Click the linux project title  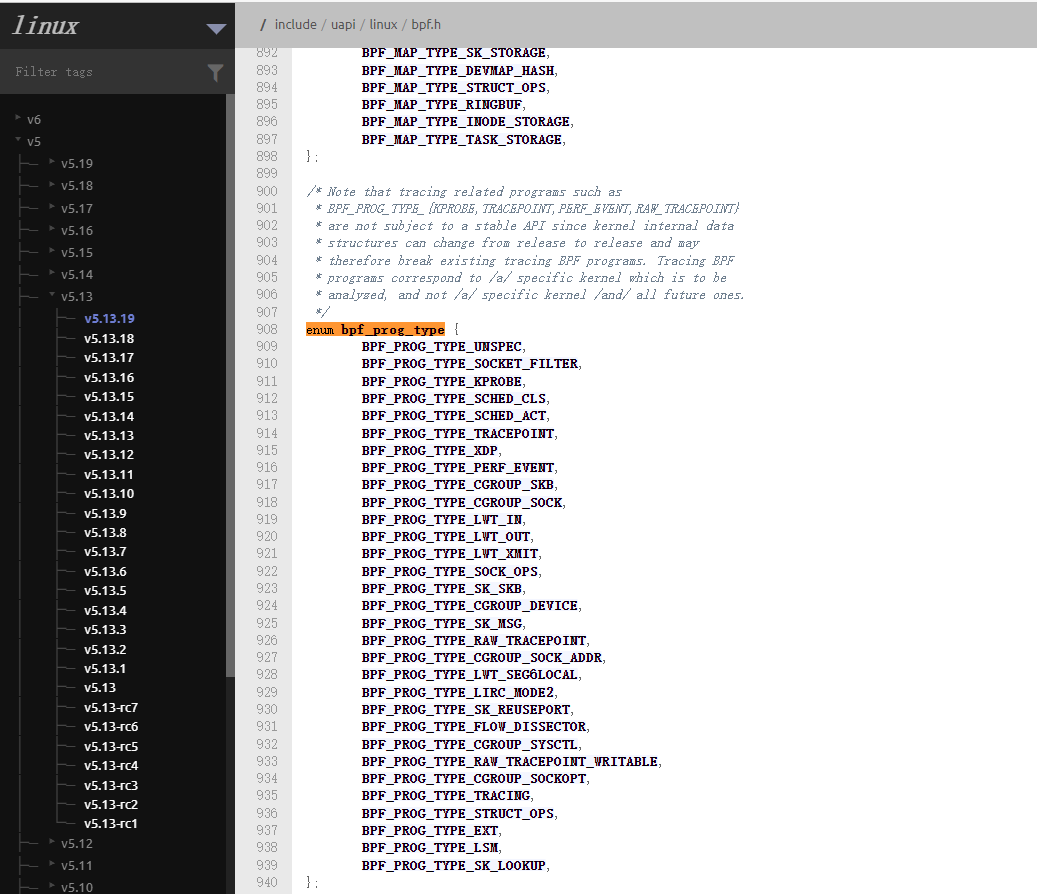click(x=46, y=25)
